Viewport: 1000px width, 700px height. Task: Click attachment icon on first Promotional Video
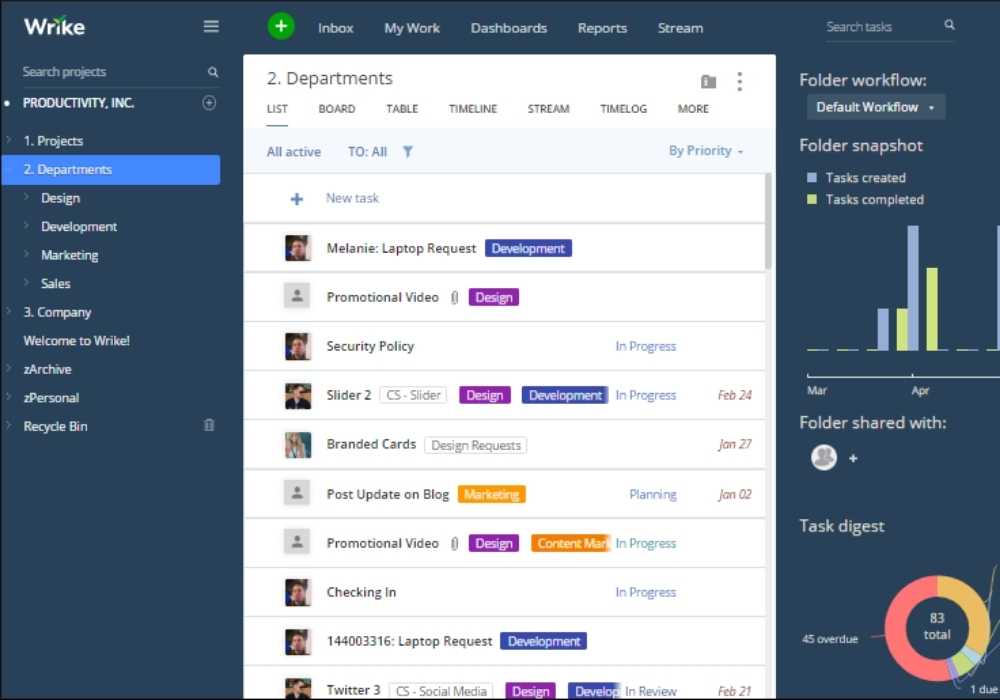[x=454, y=298]
